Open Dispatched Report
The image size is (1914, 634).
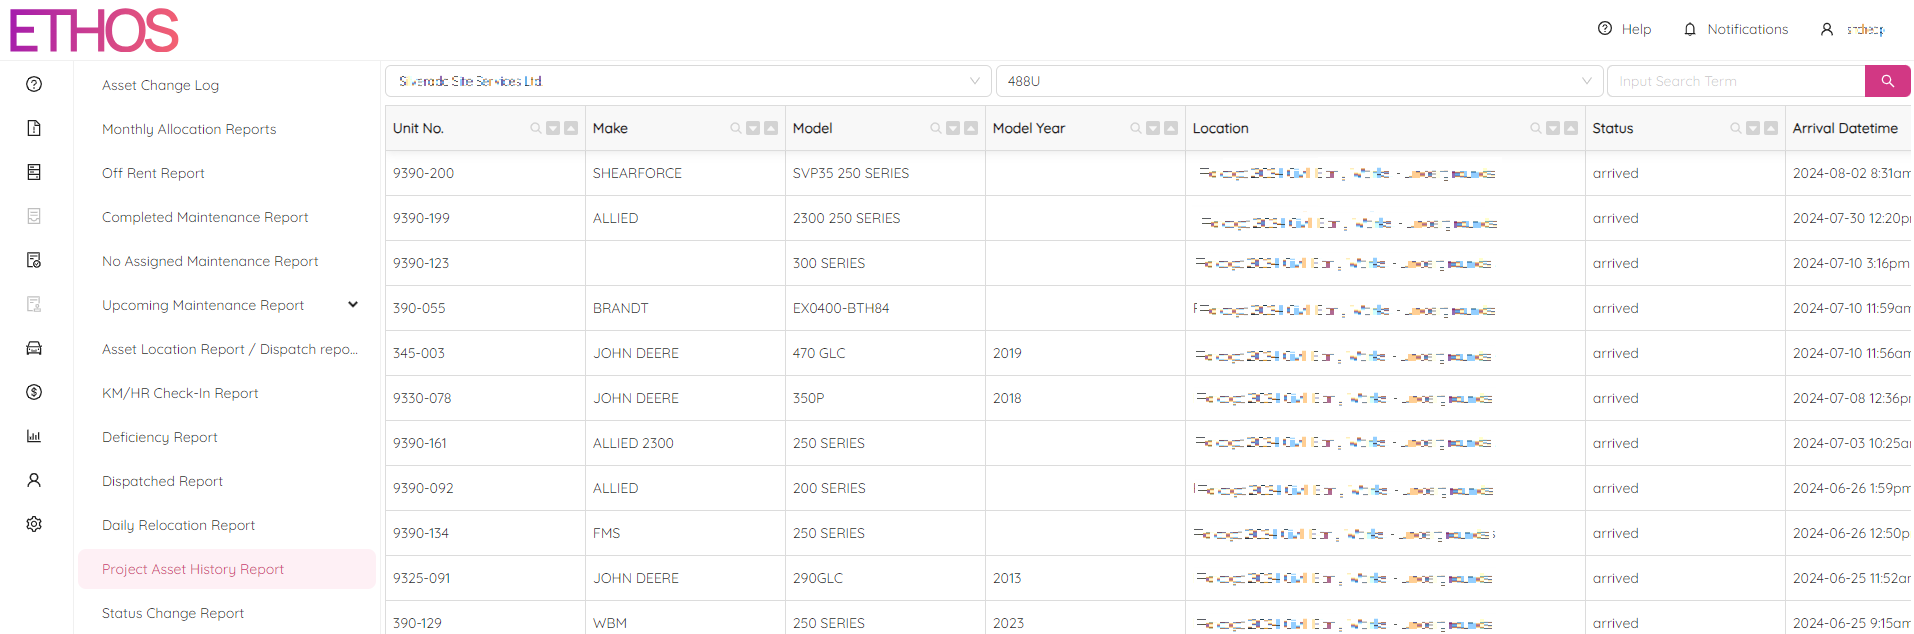162,481
